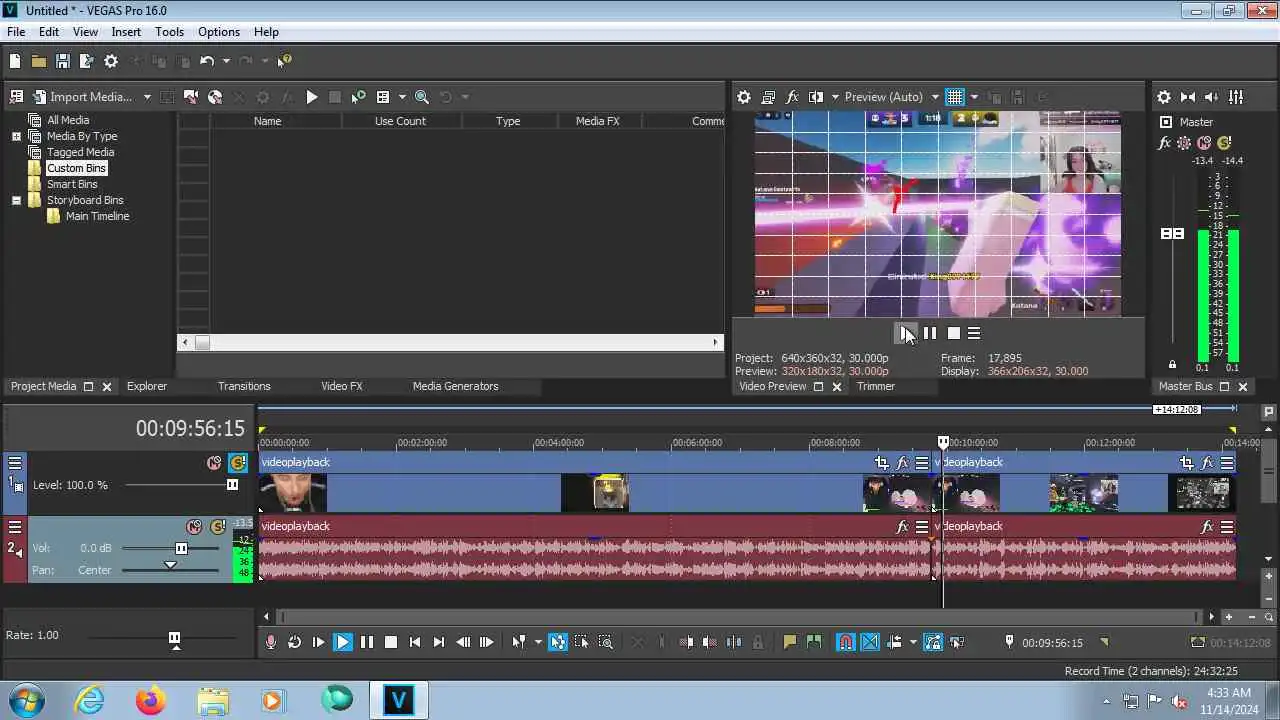Open Event FX on first audio event
1280x720 pixels.
[x=902, y=527]
